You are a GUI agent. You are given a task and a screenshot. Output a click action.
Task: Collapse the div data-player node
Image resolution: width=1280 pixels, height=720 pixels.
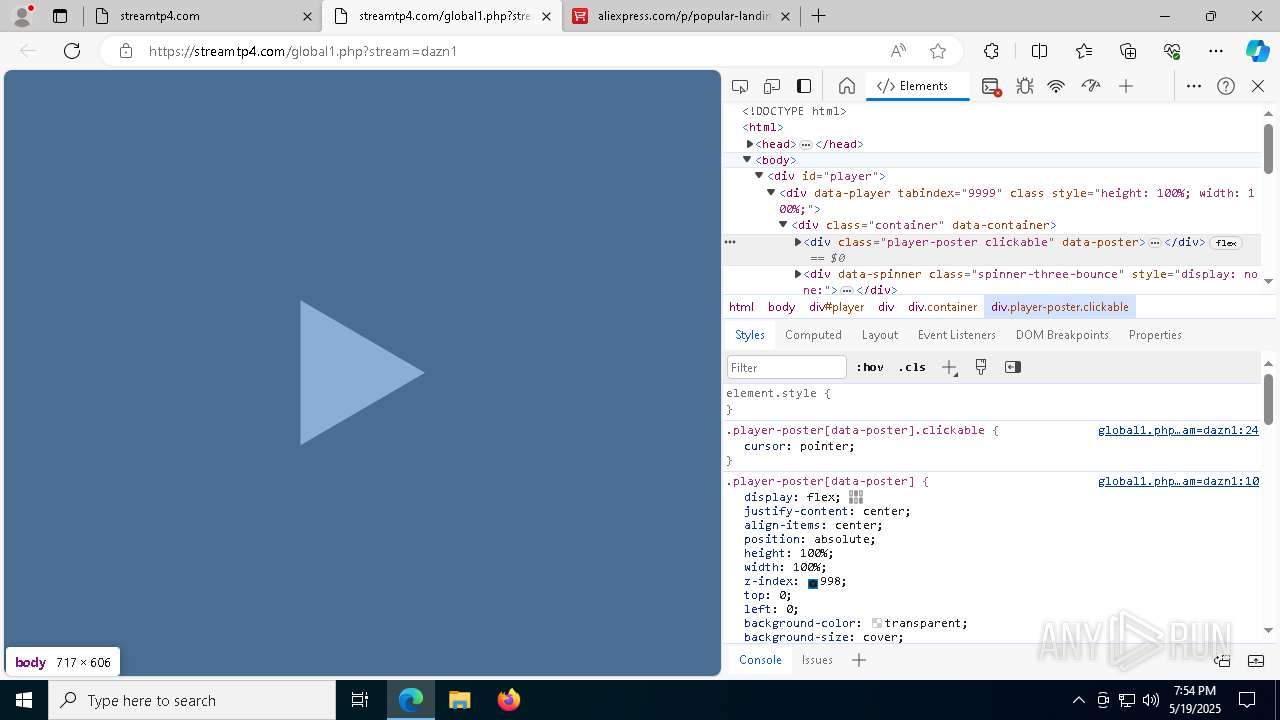coord(771,192)
